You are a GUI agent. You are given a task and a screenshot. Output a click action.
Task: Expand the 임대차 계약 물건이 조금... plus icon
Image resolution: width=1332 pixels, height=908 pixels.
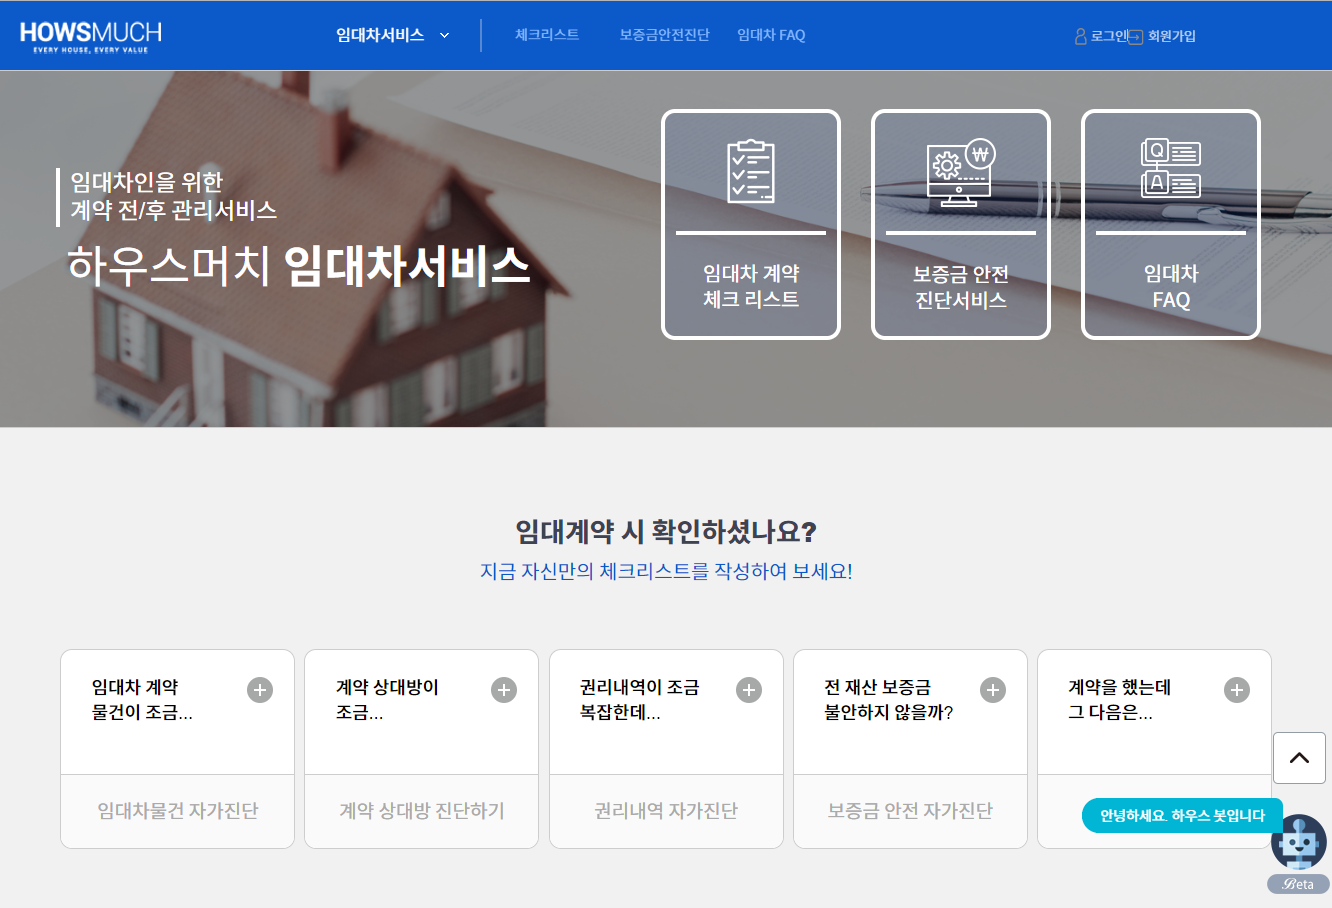coord(260,690)
